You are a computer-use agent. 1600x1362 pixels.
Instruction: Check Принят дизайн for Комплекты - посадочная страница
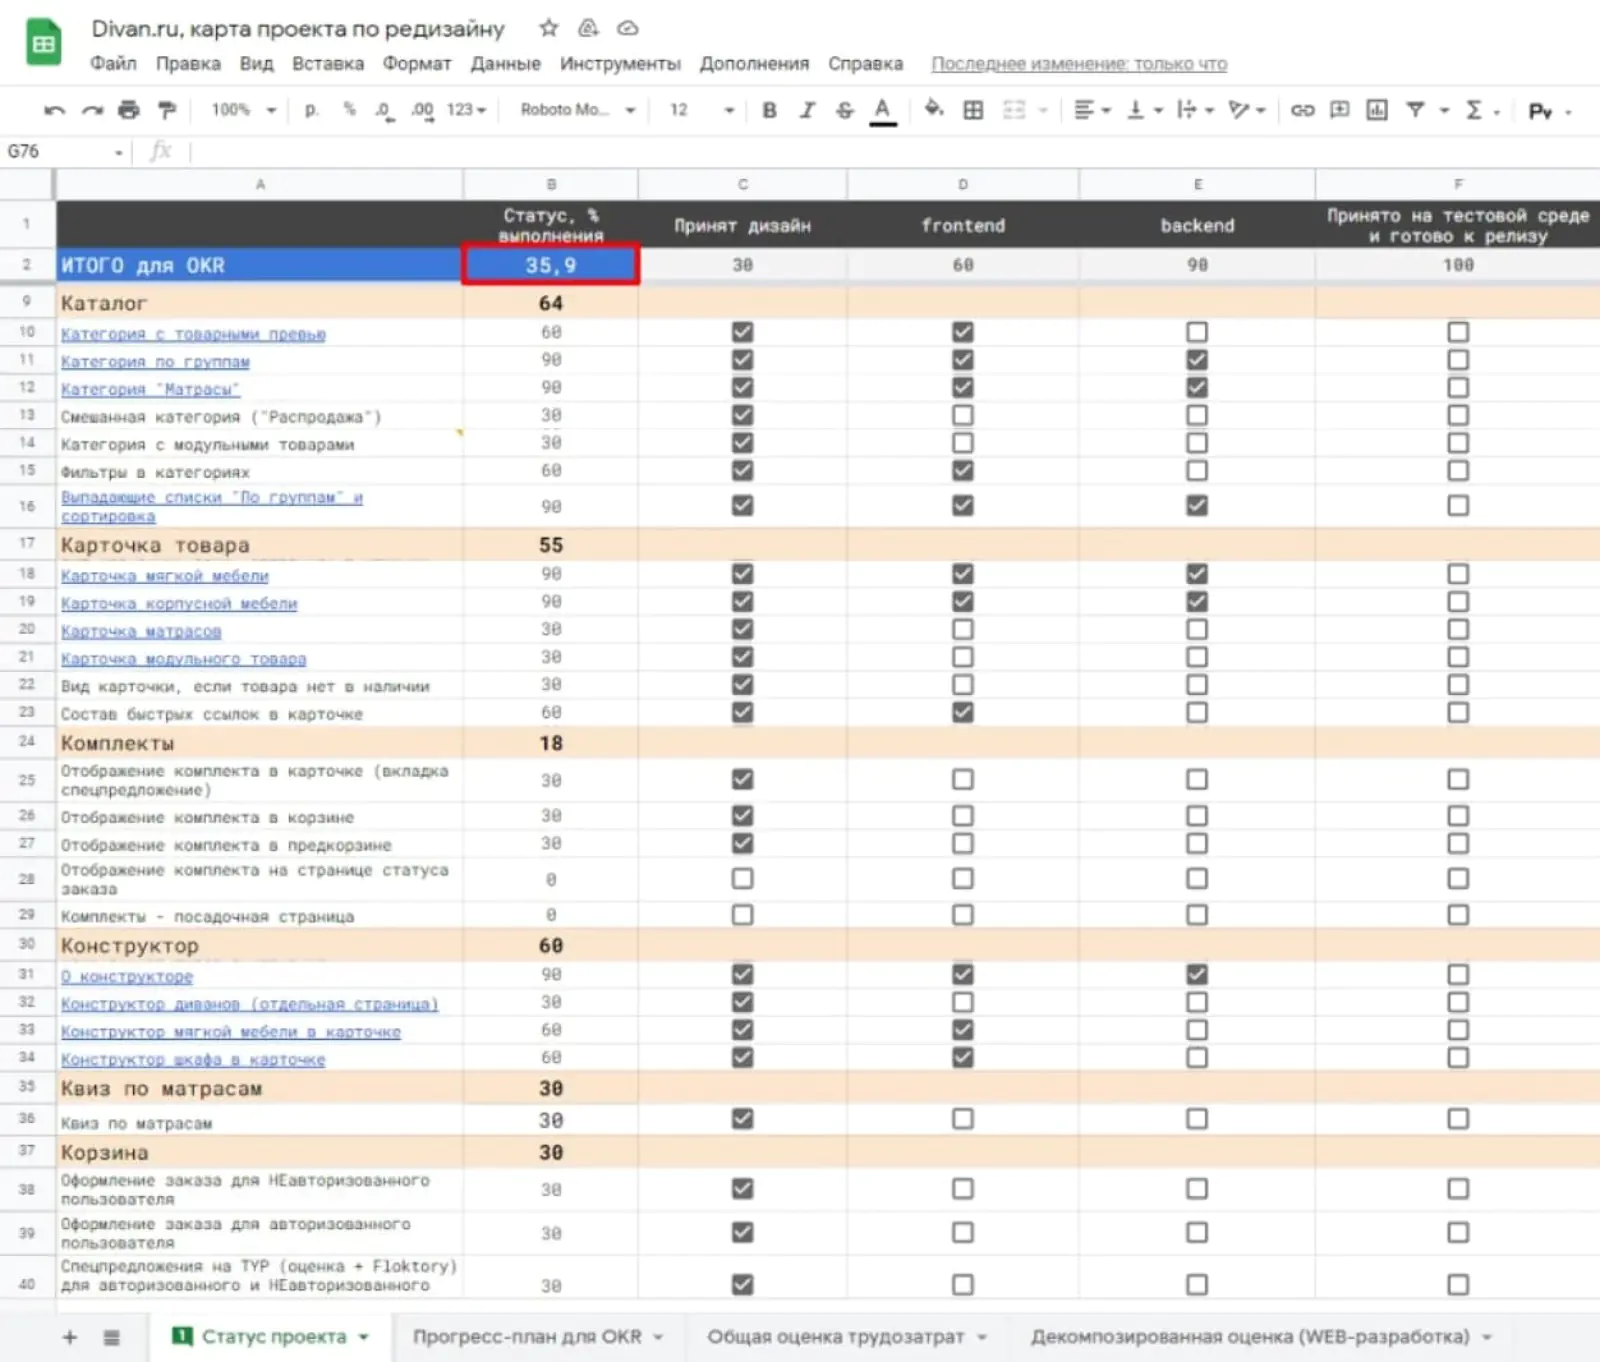click(x=742, y=915)
